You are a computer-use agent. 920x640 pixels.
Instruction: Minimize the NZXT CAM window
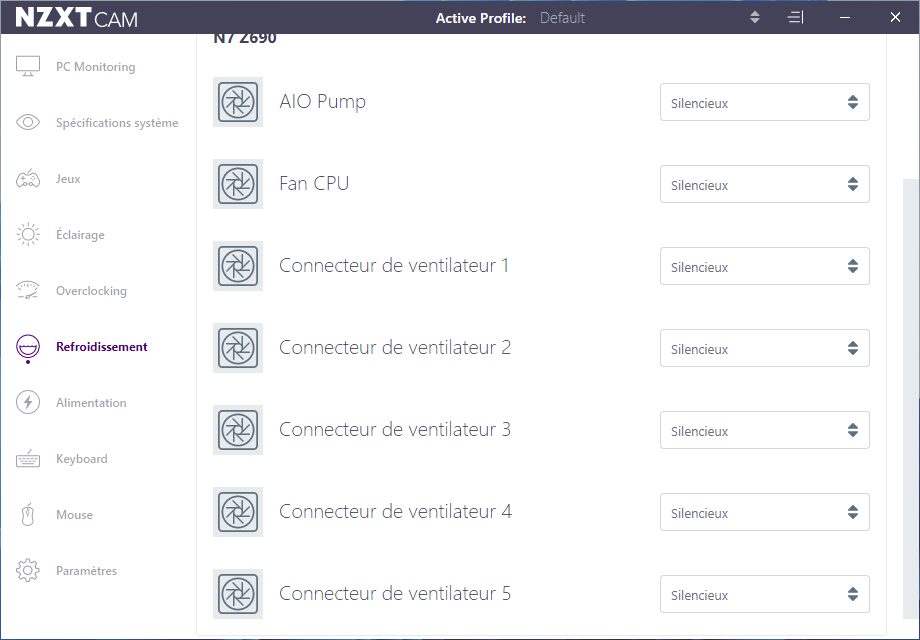845,18
